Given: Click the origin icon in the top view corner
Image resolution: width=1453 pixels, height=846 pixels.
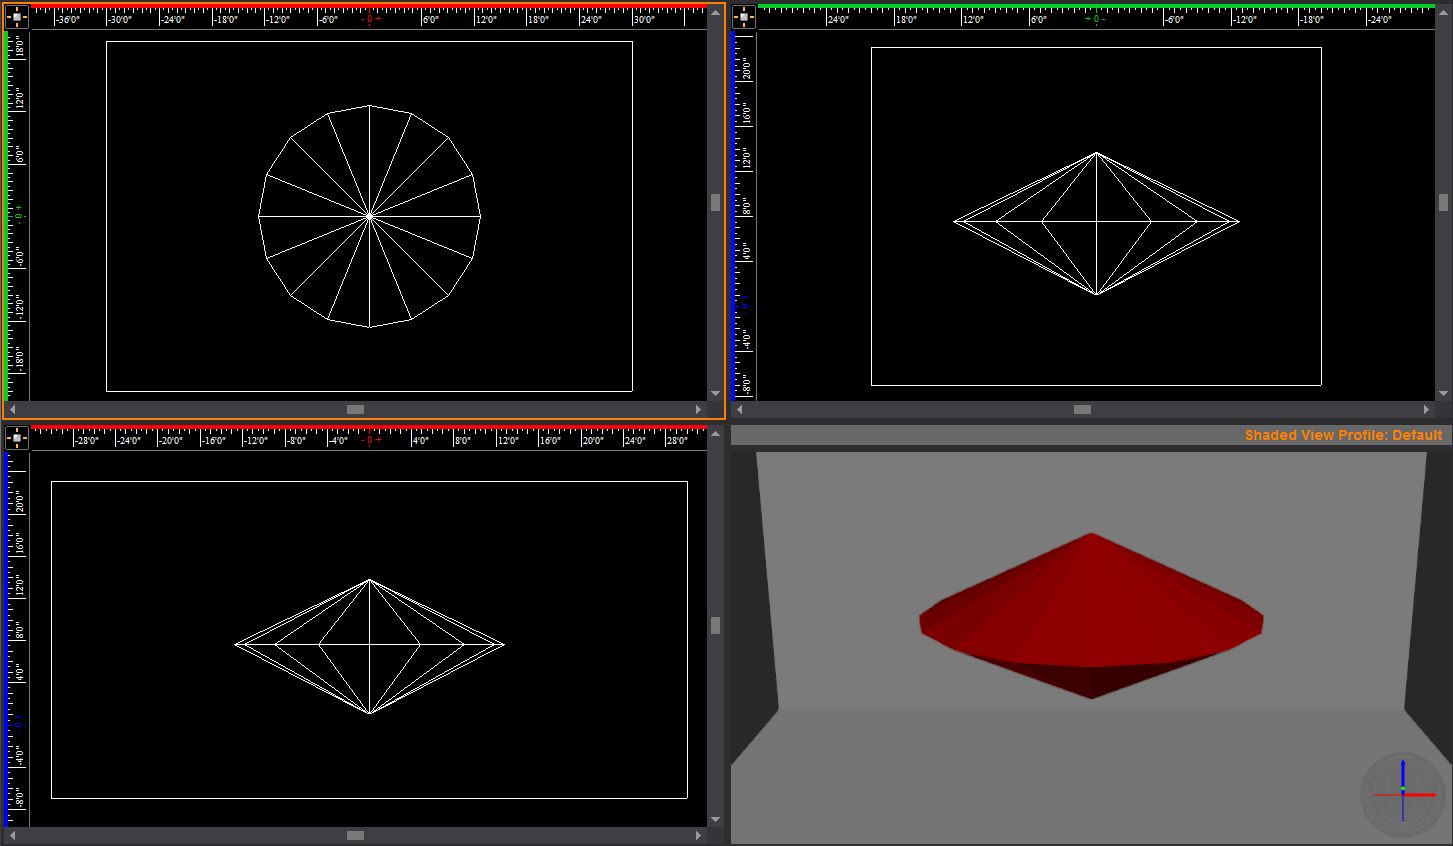Looking at the screenshot, I should [17, 16].
